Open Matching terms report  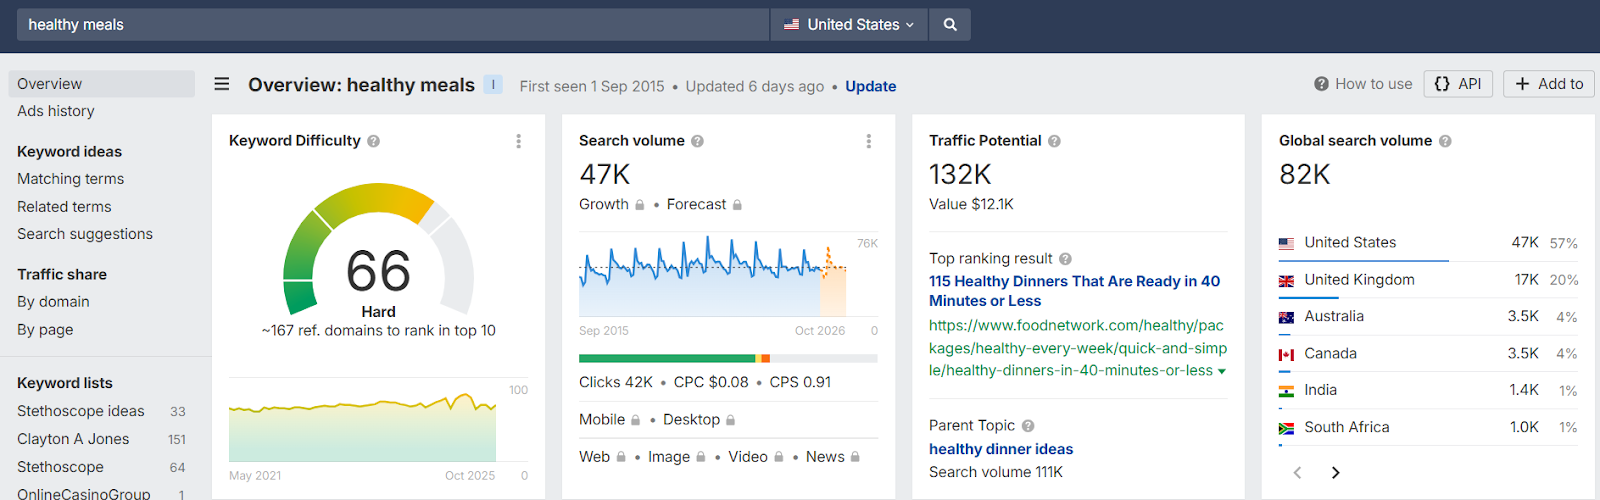[x=70, y=179]
